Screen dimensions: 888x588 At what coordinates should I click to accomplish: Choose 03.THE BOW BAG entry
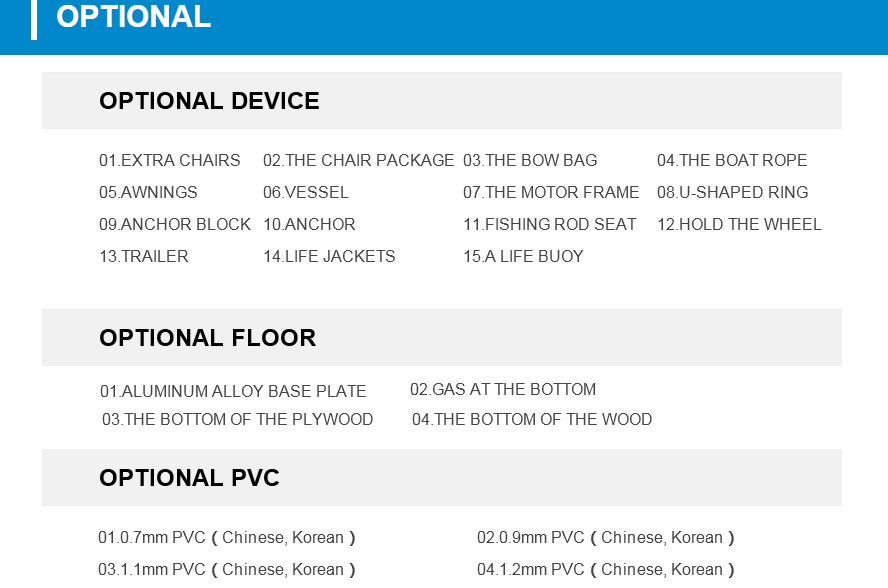[530, 160]
